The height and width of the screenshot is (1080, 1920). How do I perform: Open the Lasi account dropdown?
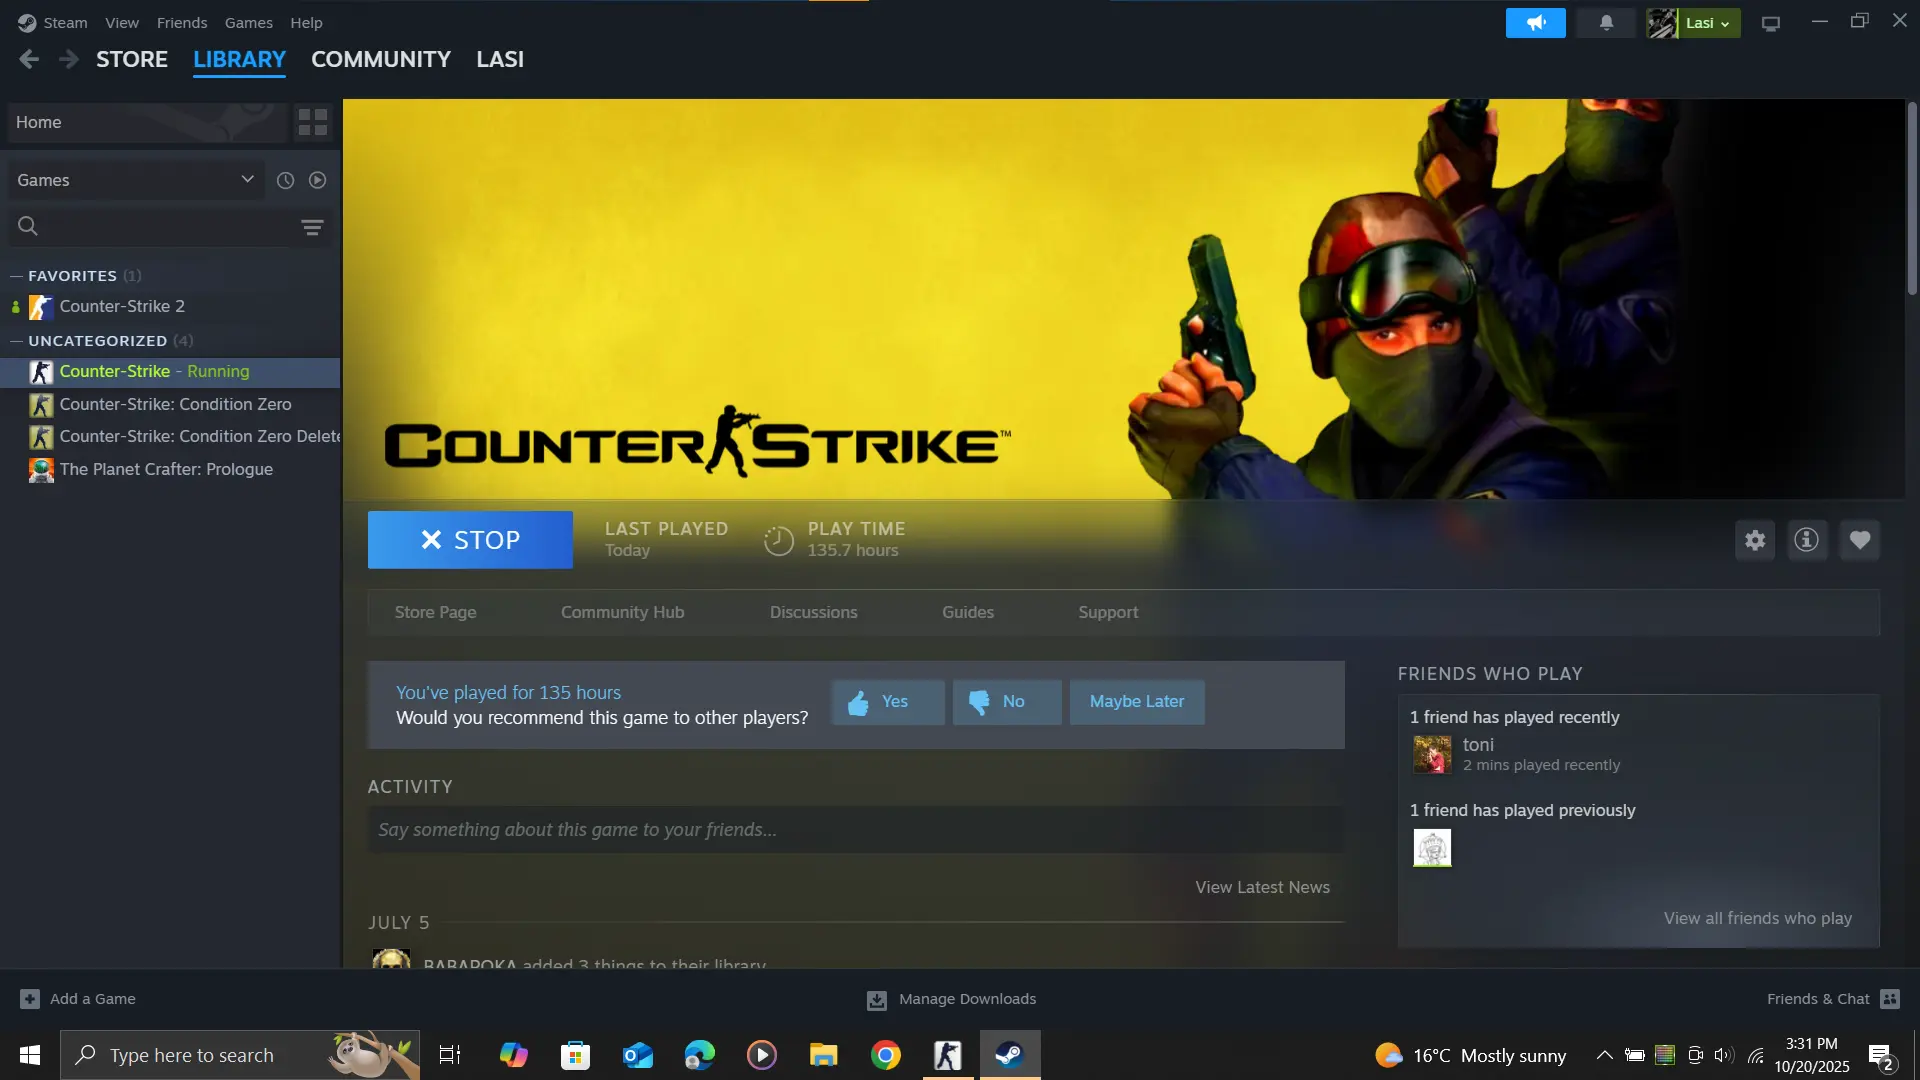click(x=1693, y=23)
